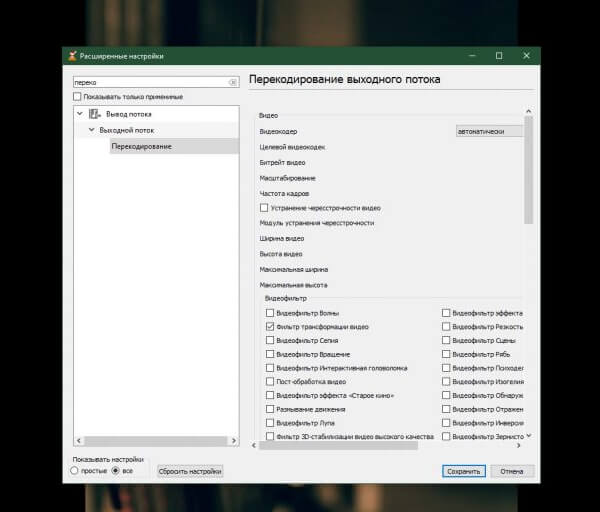Enable 'Показывать только применимые' checkbox
The height and width of the screenshot is (512, 600).
[77, 97]
